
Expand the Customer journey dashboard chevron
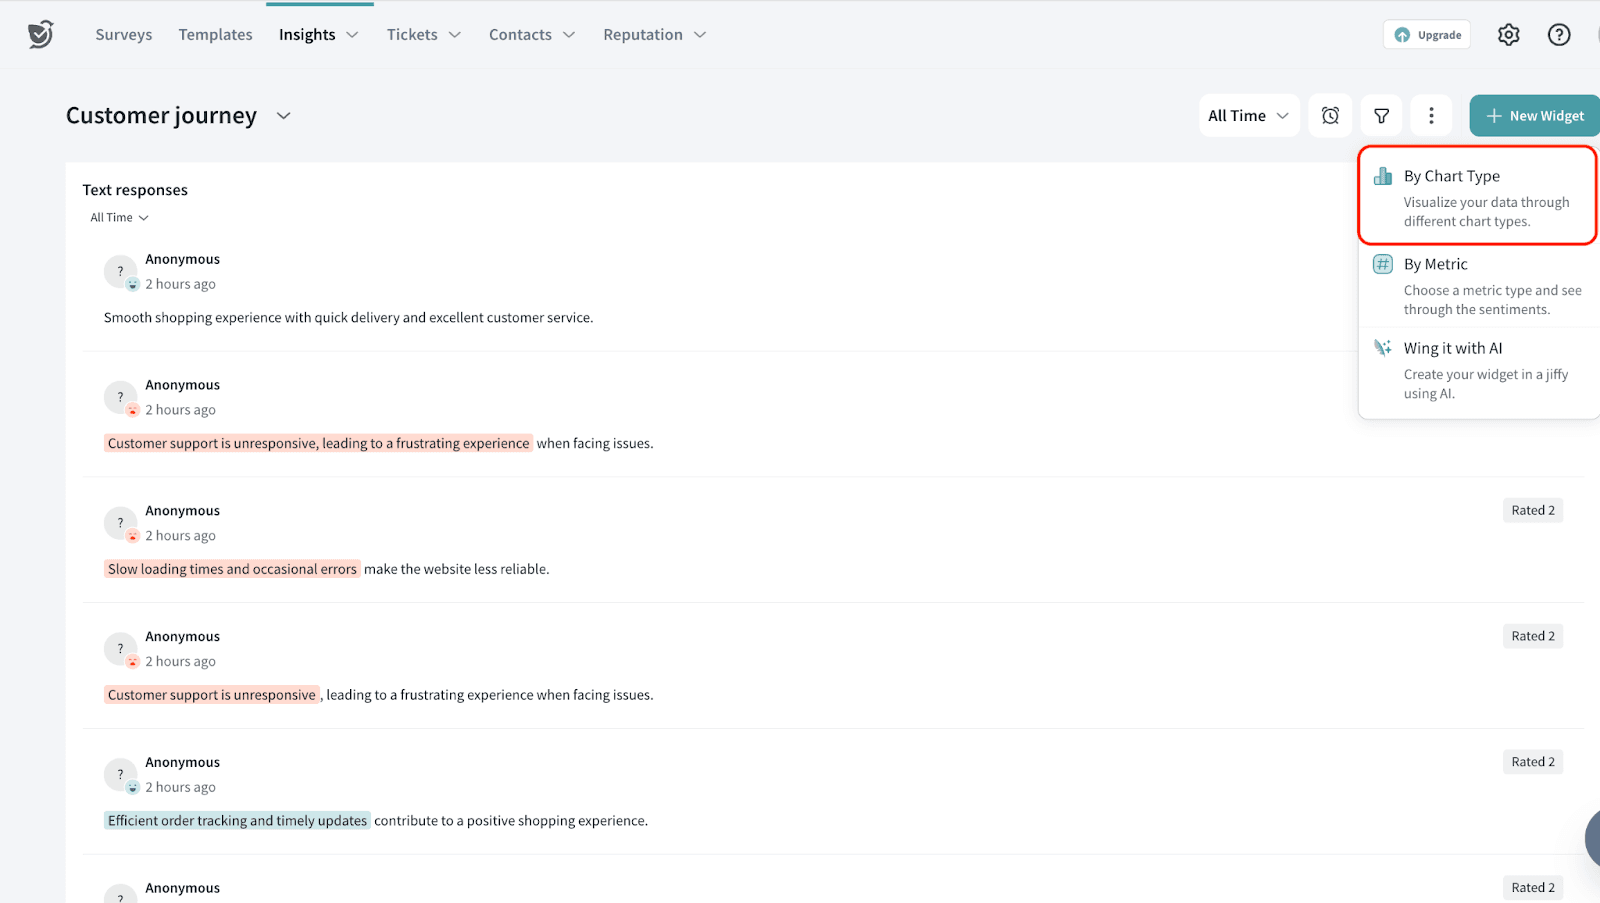tap(284, 116)
